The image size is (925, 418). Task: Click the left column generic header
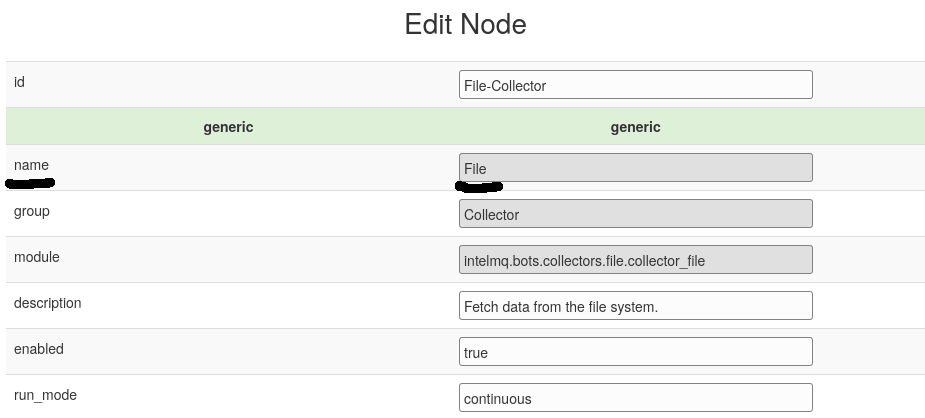228,127
